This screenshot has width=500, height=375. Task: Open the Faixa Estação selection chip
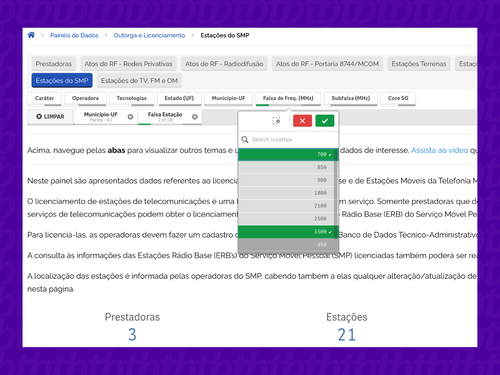165,117
